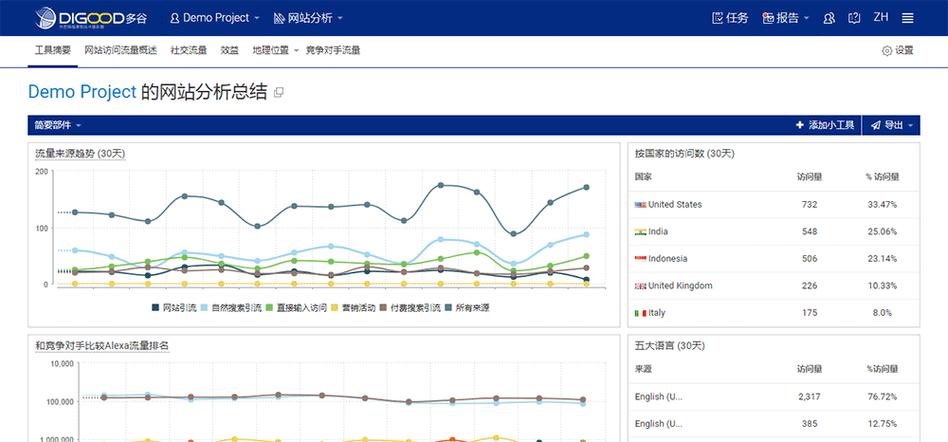Click the last 自然搜索引流 data point on chart
Viewport: 948px width, 442px height.
586,235
